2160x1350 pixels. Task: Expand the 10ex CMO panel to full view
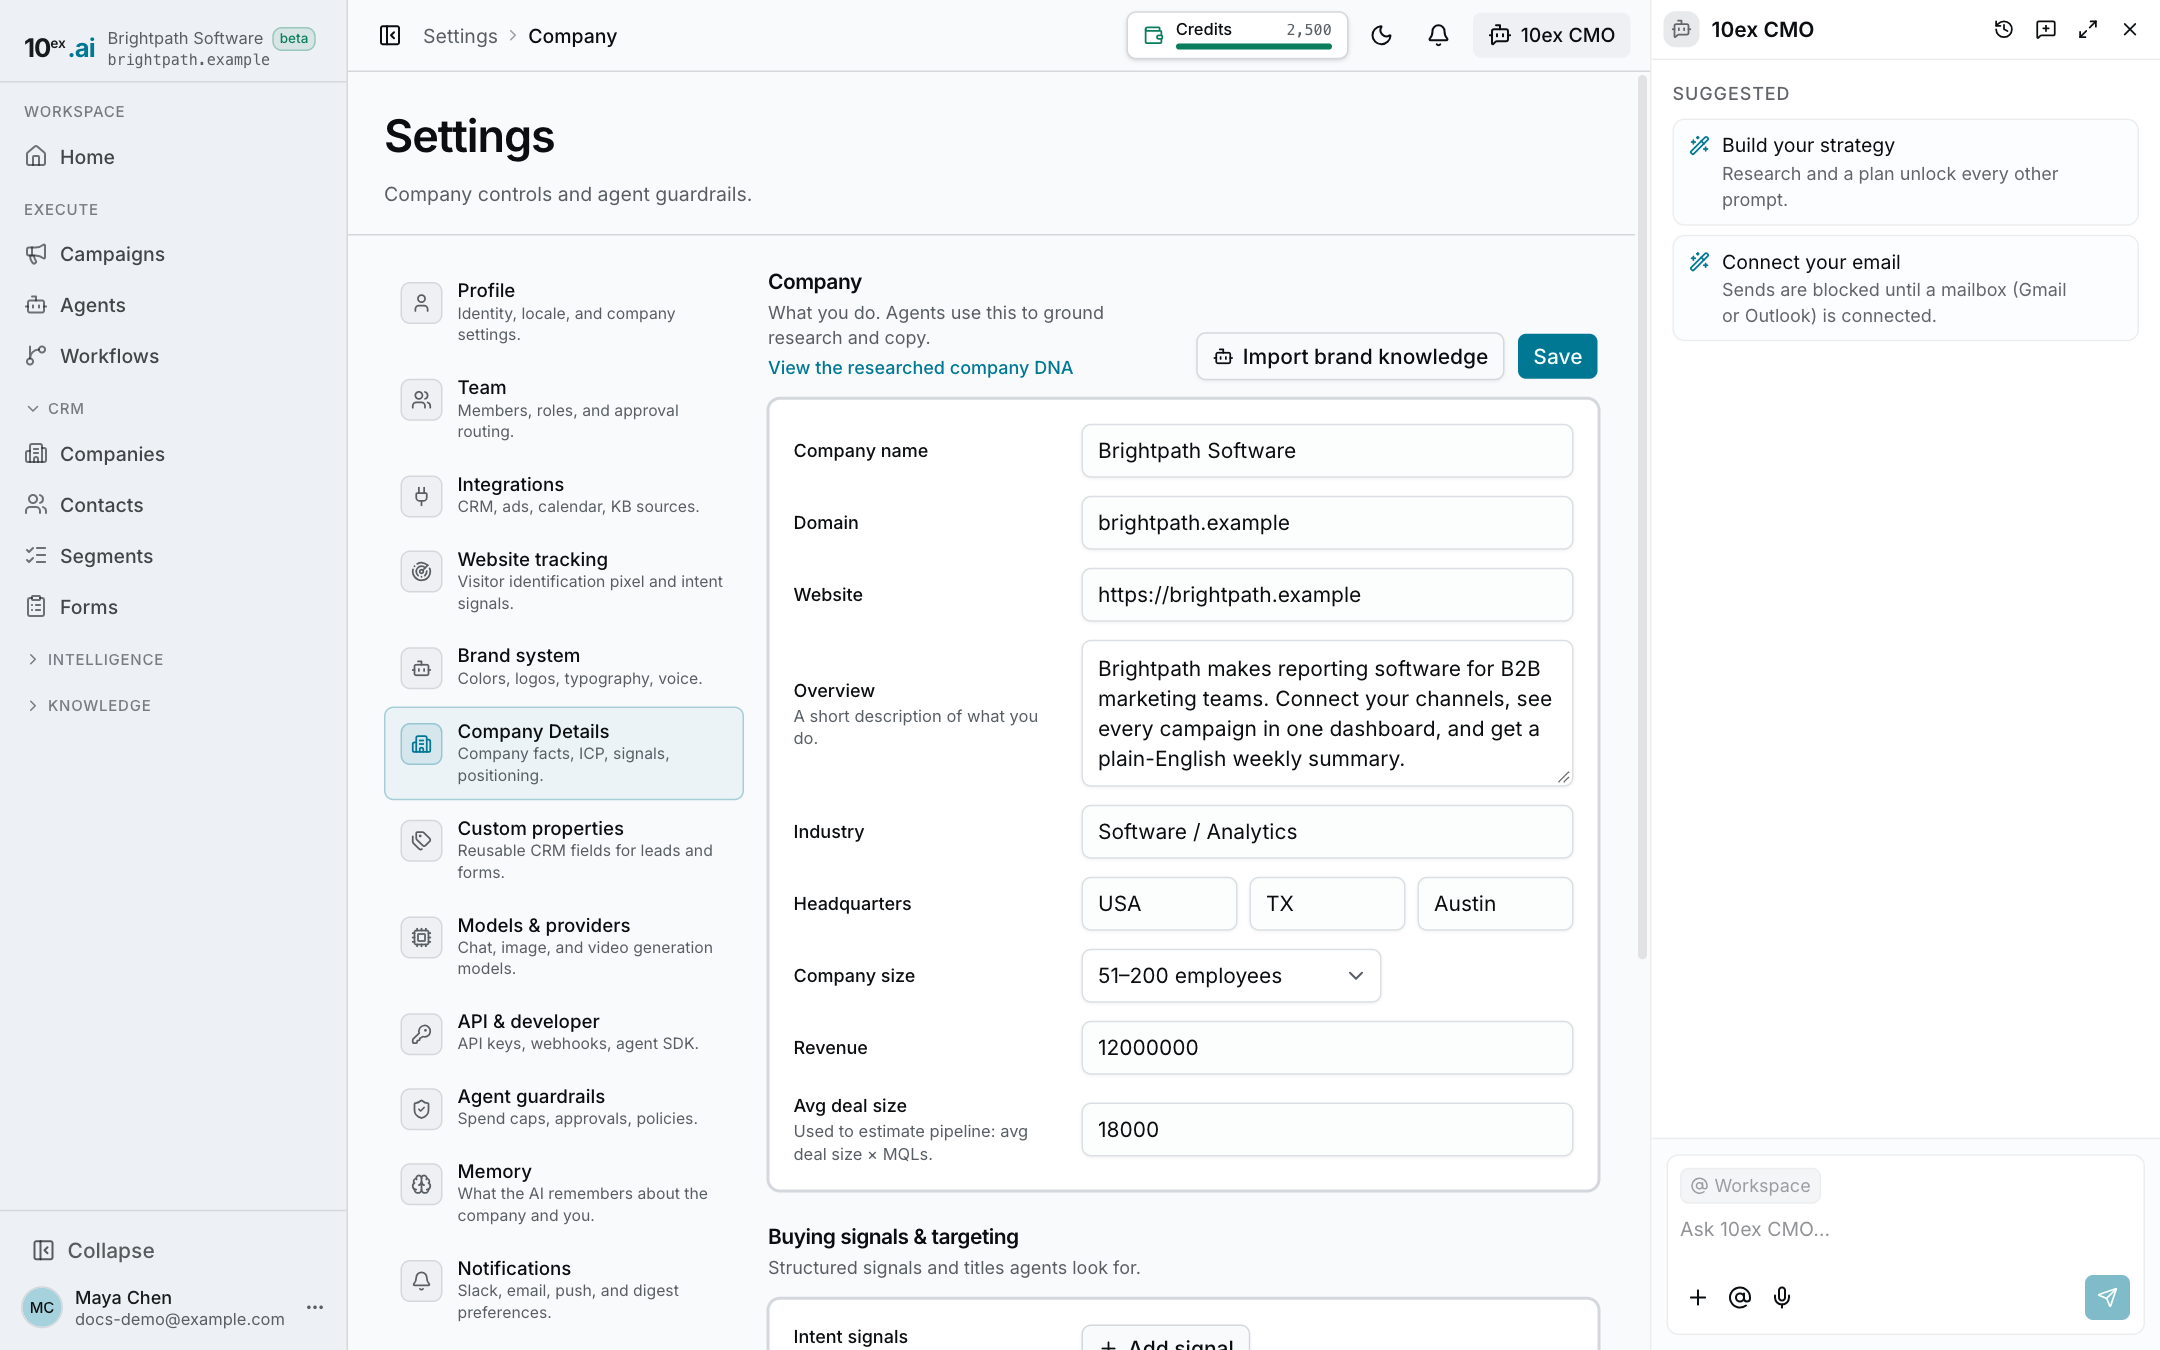click(2087, 30)
